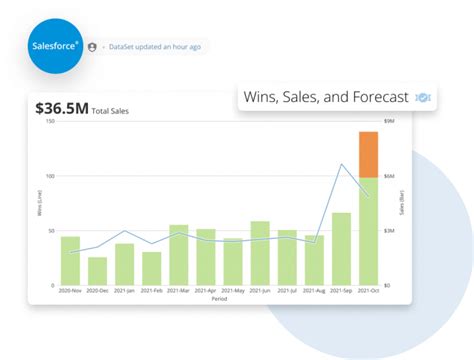Screen dimensions: 474x360
Task: Click the 2021-Jul bar
Action: pyautogui.click(x=287, y=258)
